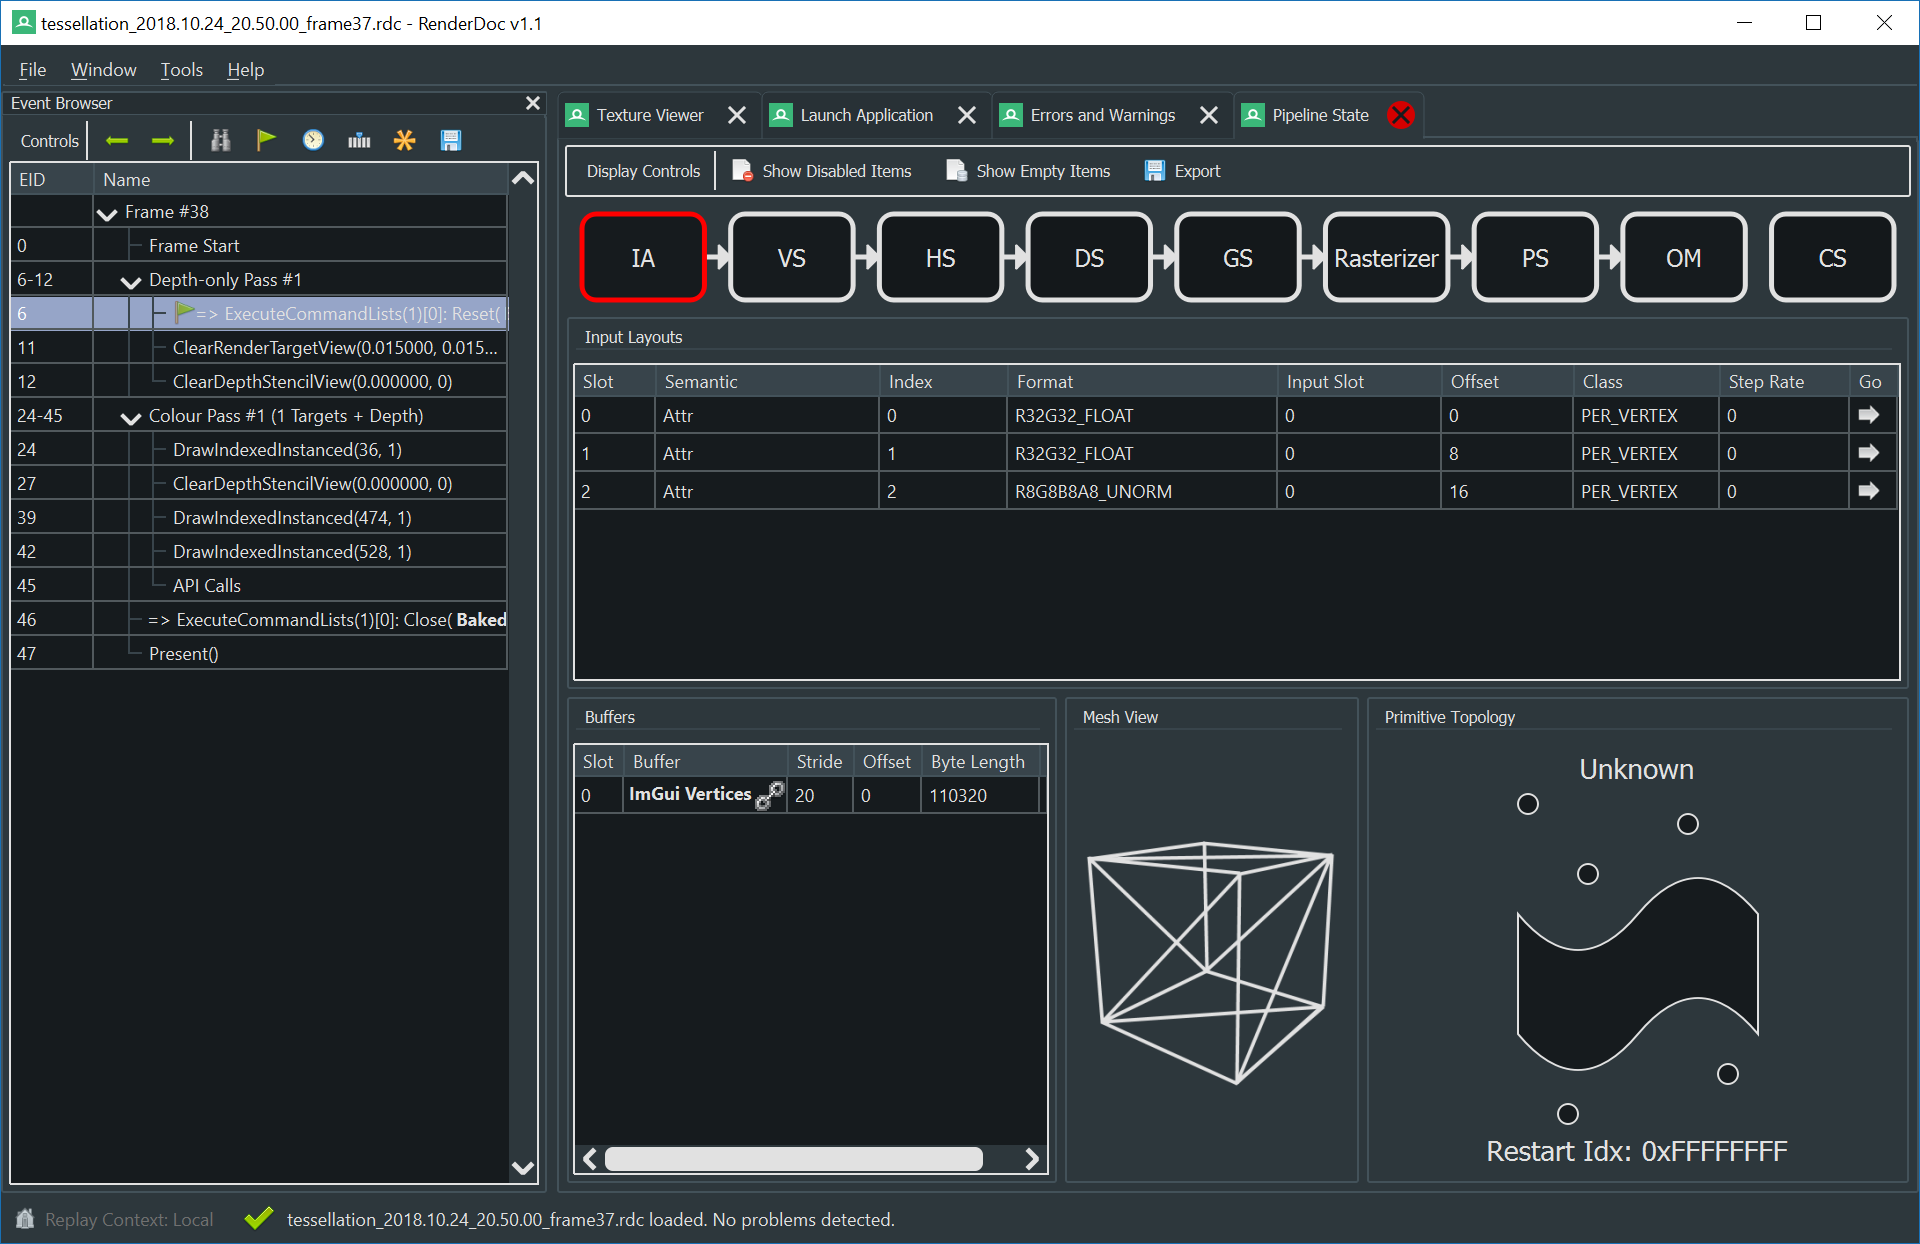Open the find events search with binoculars icon
Screen dimensions: 1920x1244
[x=220, y=140]
